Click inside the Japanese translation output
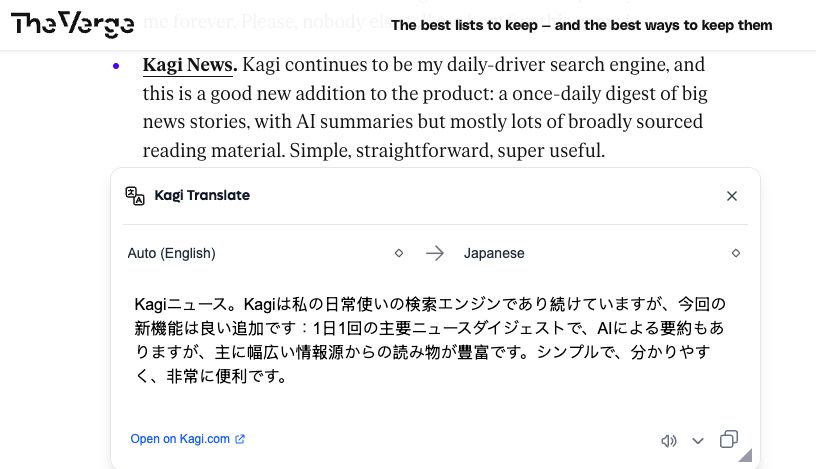Image resolution: width=816 pixels, height=469 pixels. pyautogui.click(x=430, y=340)
